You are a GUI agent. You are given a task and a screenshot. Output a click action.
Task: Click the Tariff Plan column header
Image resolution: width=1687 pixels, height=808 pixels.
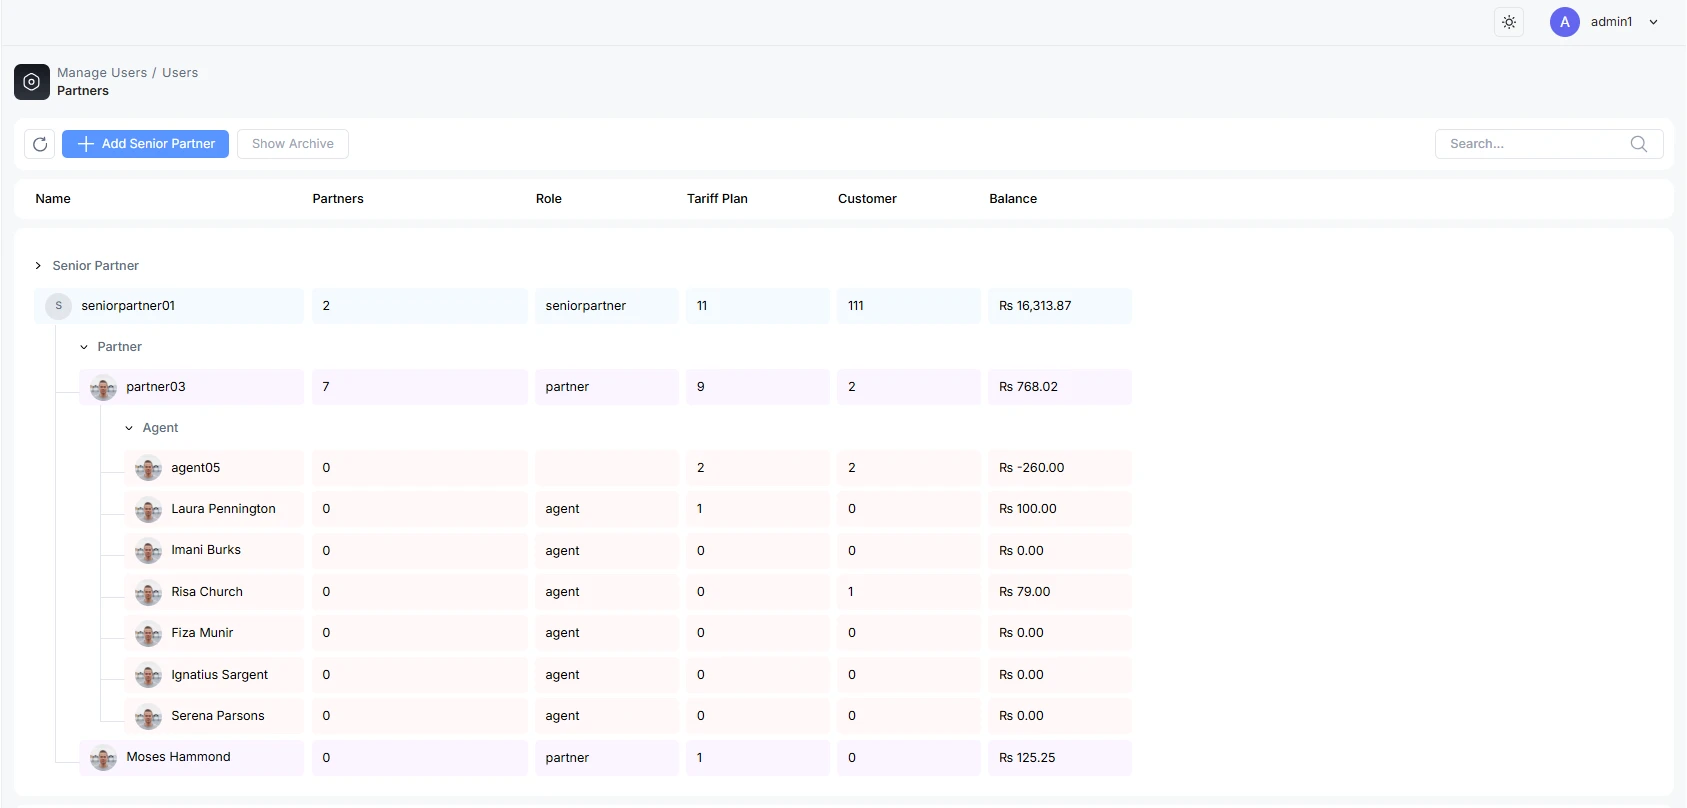pos(717,199)
